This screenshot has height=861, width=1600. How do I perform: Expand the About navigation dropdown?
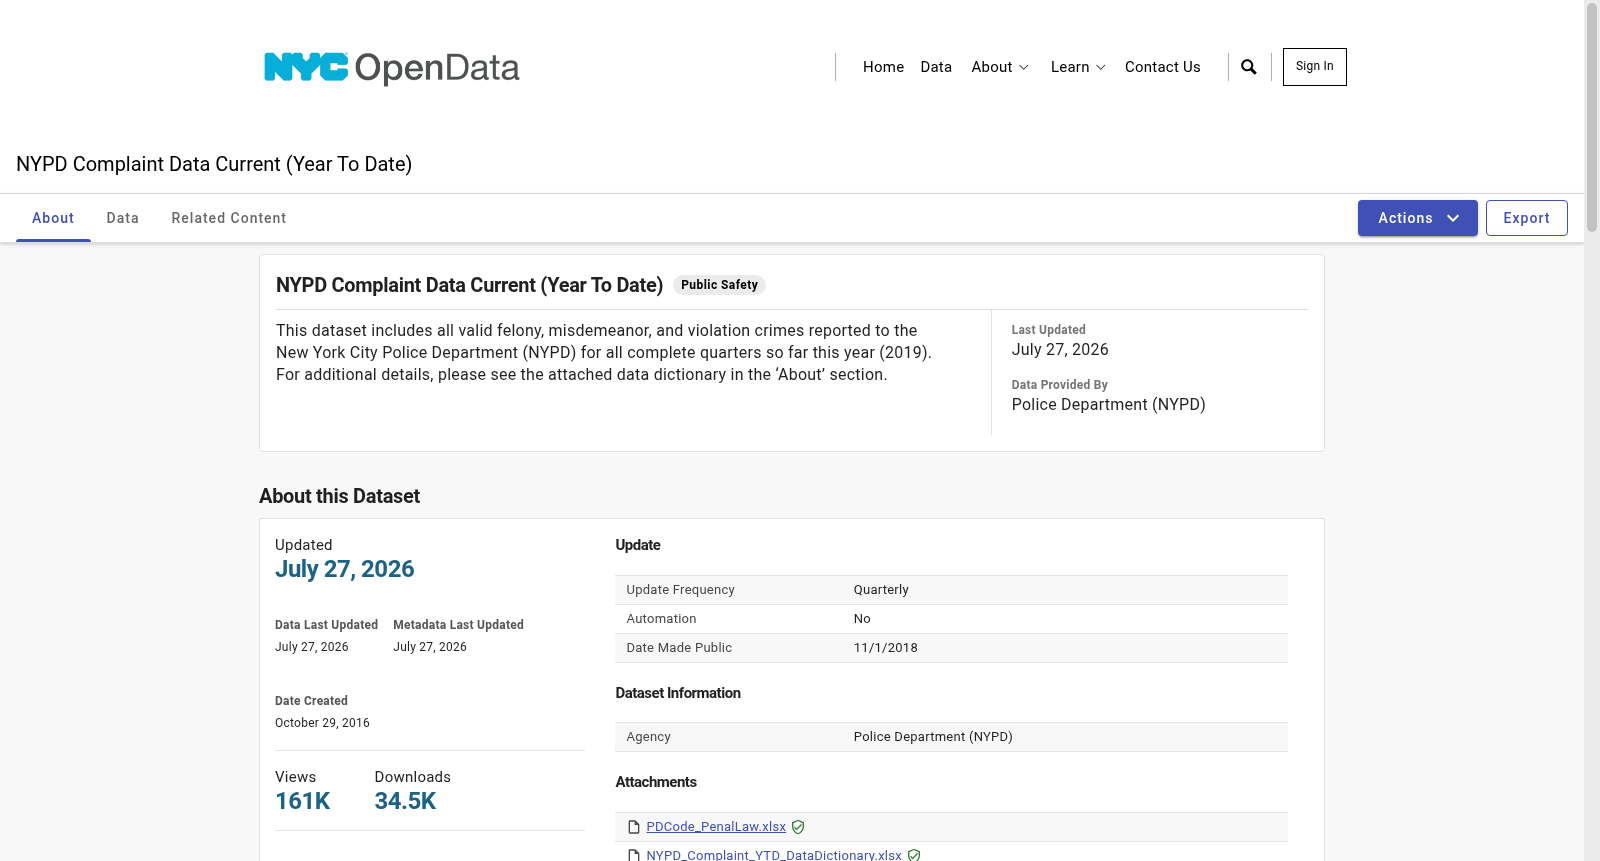pyautogui.click(x=1000, y=67)
